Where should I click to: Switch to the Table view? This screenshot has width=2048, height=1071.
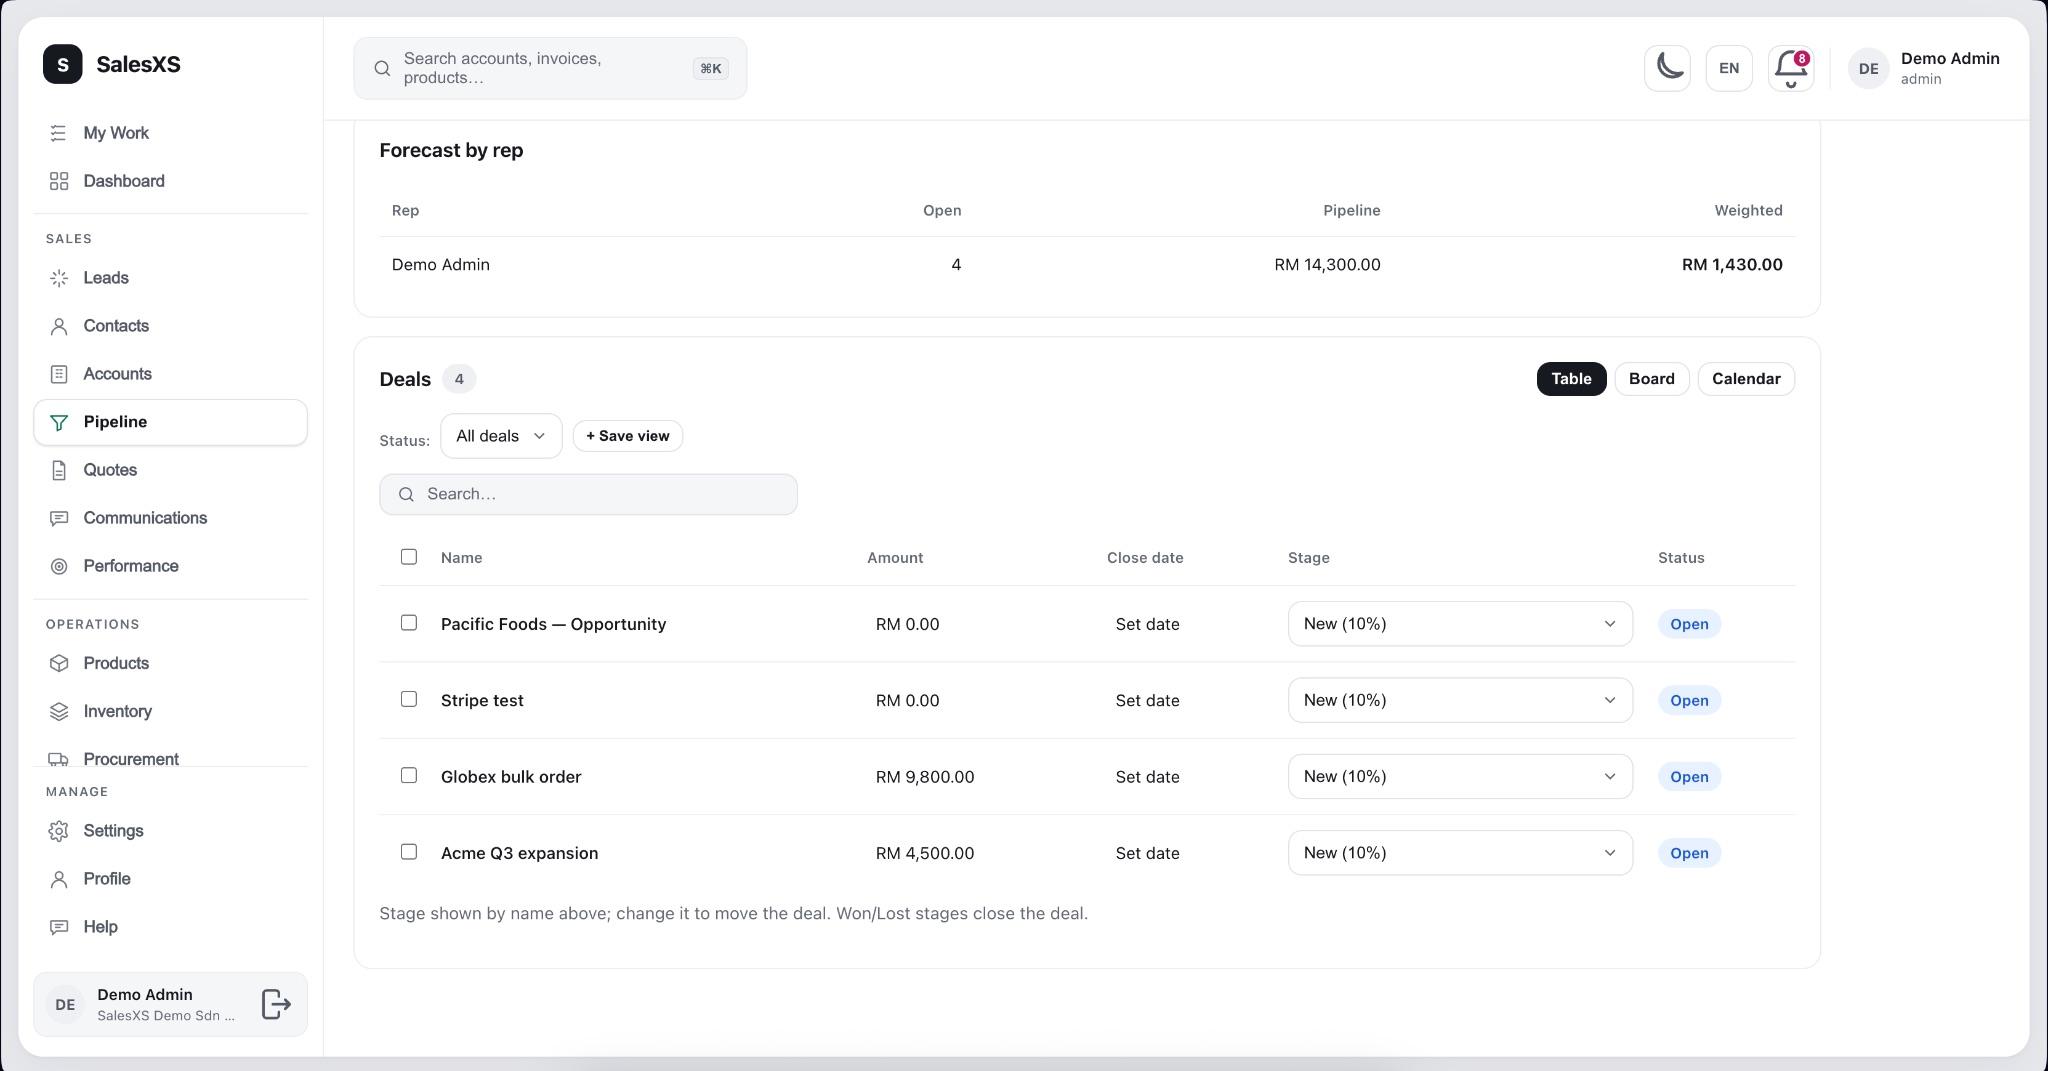click(x=1571, y=379)
